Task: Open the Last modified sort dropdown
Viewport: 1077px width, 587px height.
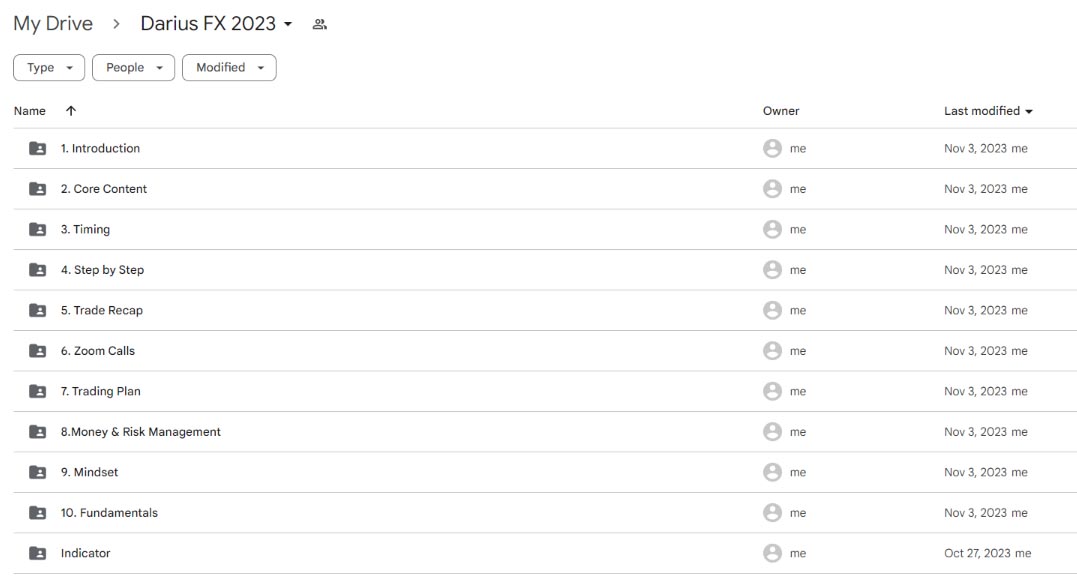Action: tap(988, 111)
